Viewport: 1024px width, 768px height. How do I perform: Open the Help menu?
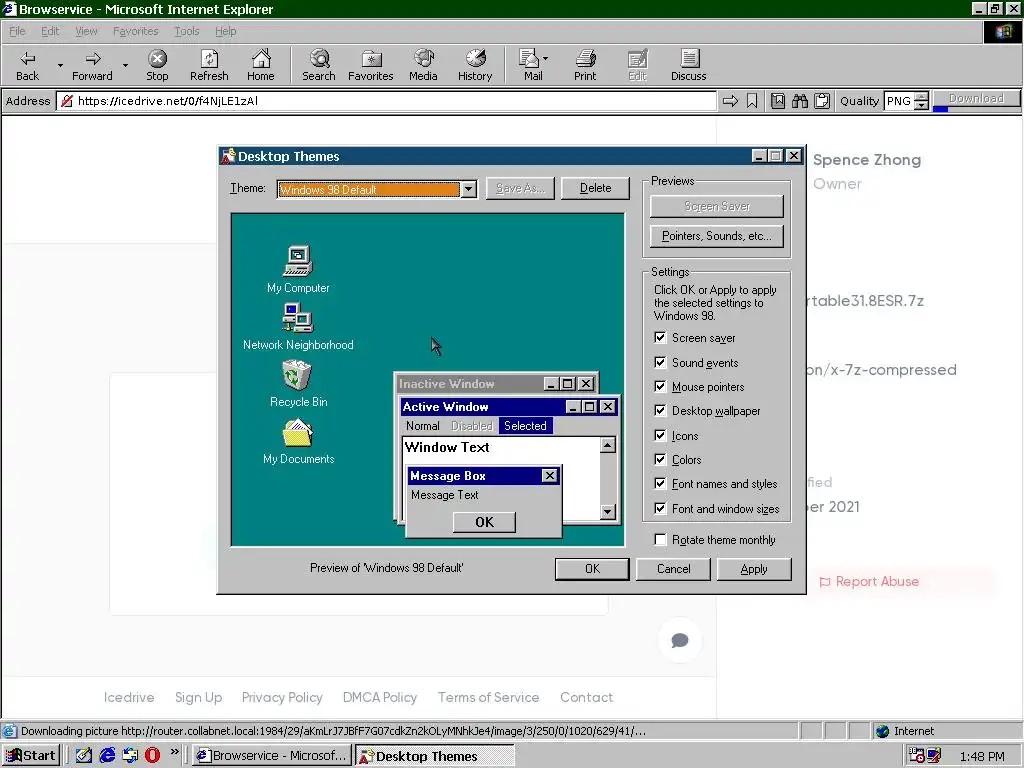pyautogui.click(x=226, y=31)
